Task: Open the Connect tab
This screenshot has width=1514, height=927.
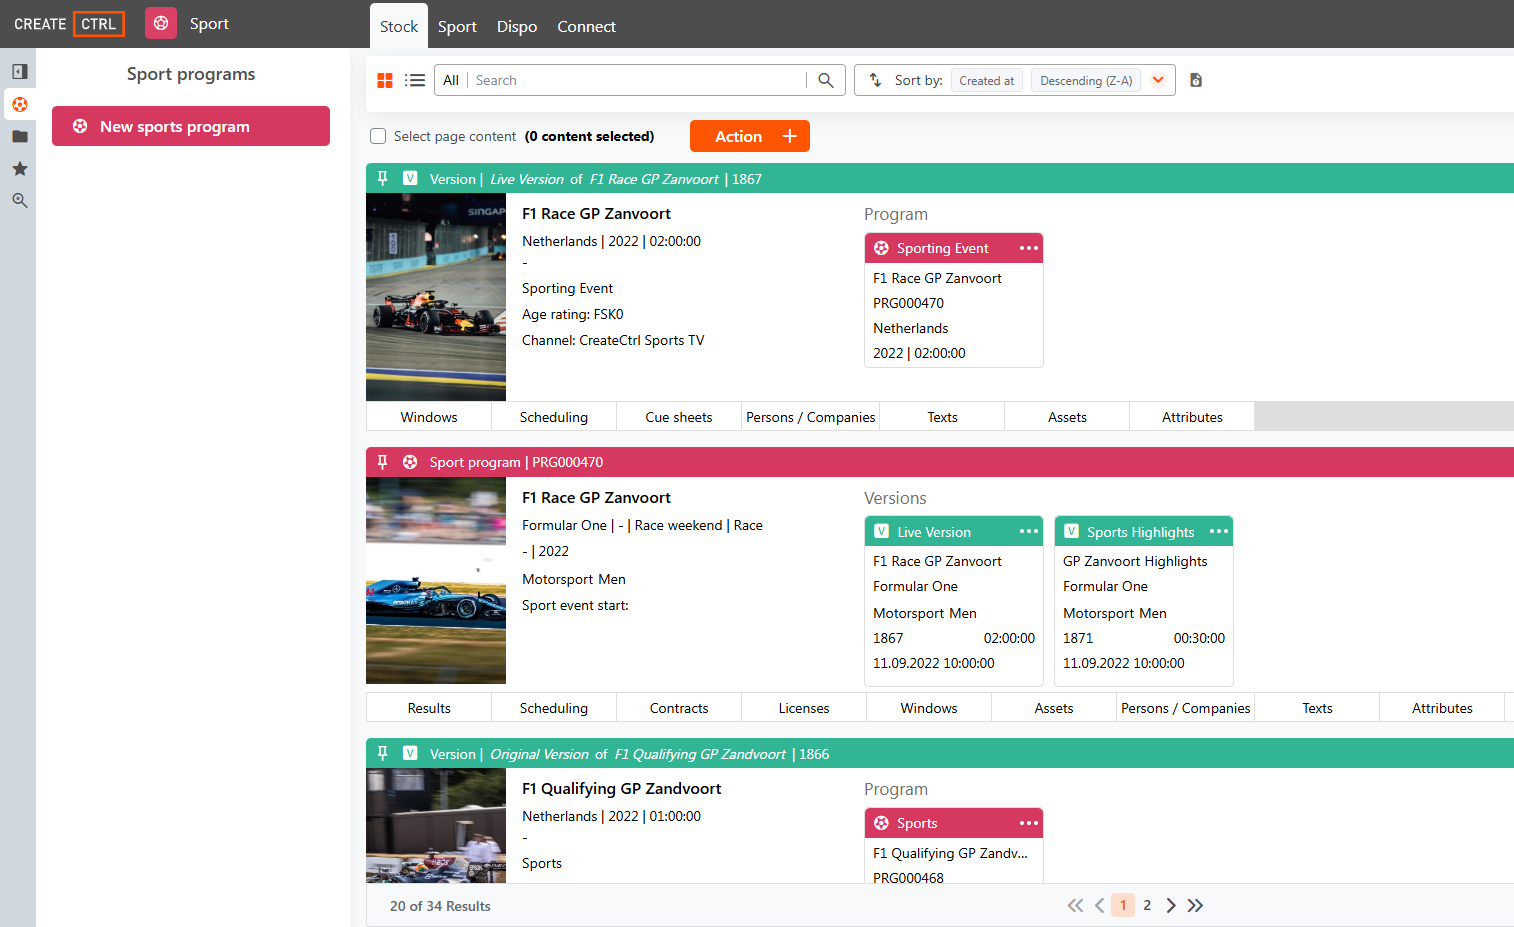Action: [x=586, y=26]
